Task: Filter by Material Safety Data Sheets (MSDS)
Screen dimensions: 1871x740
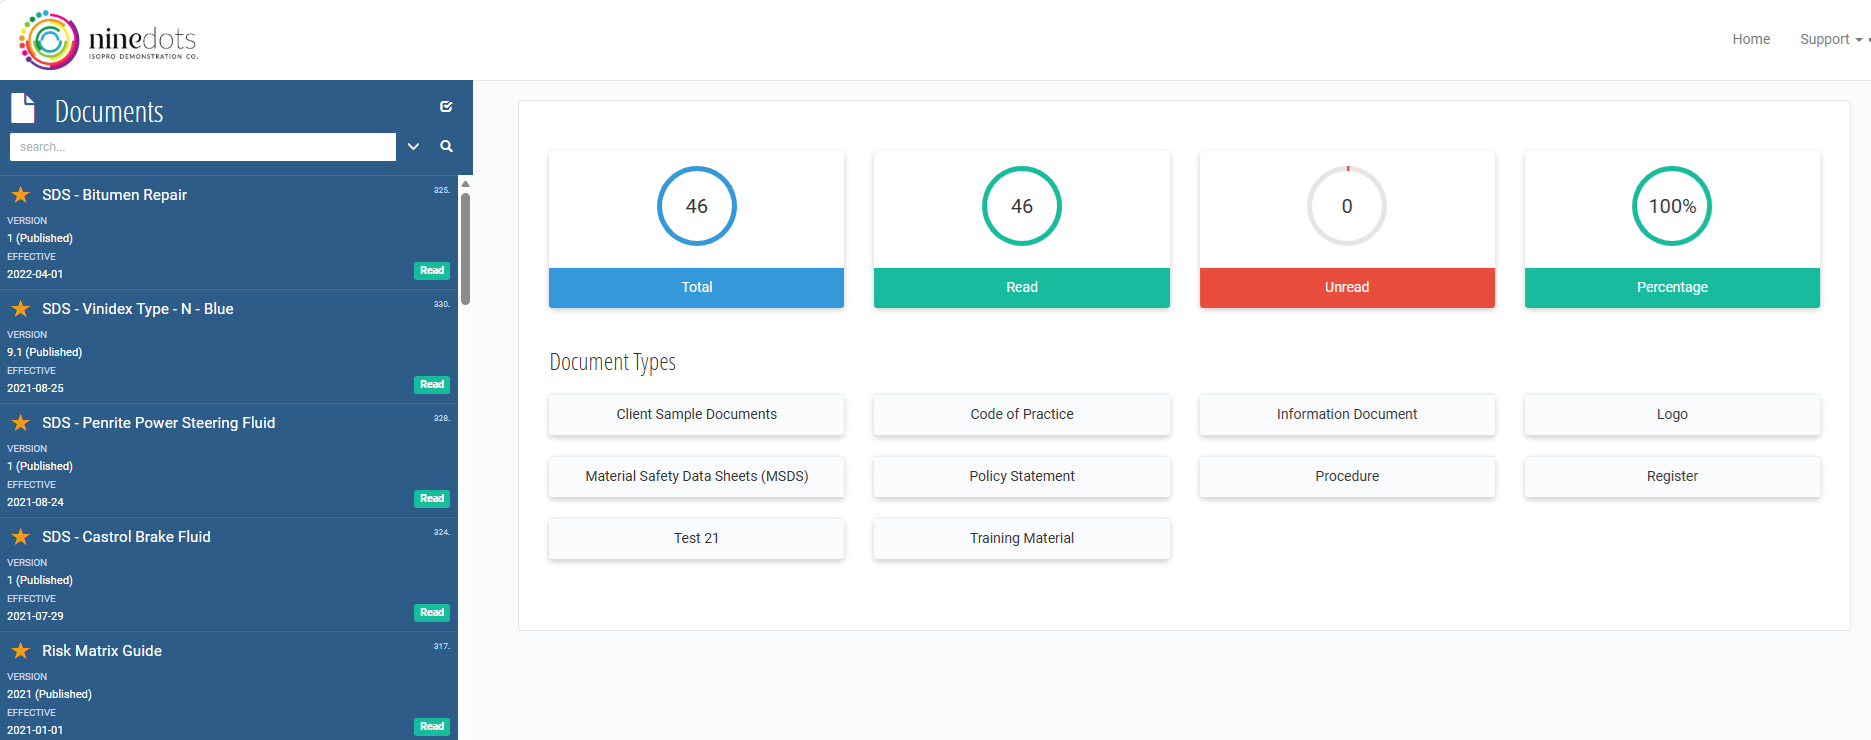Action: [696, 476]
